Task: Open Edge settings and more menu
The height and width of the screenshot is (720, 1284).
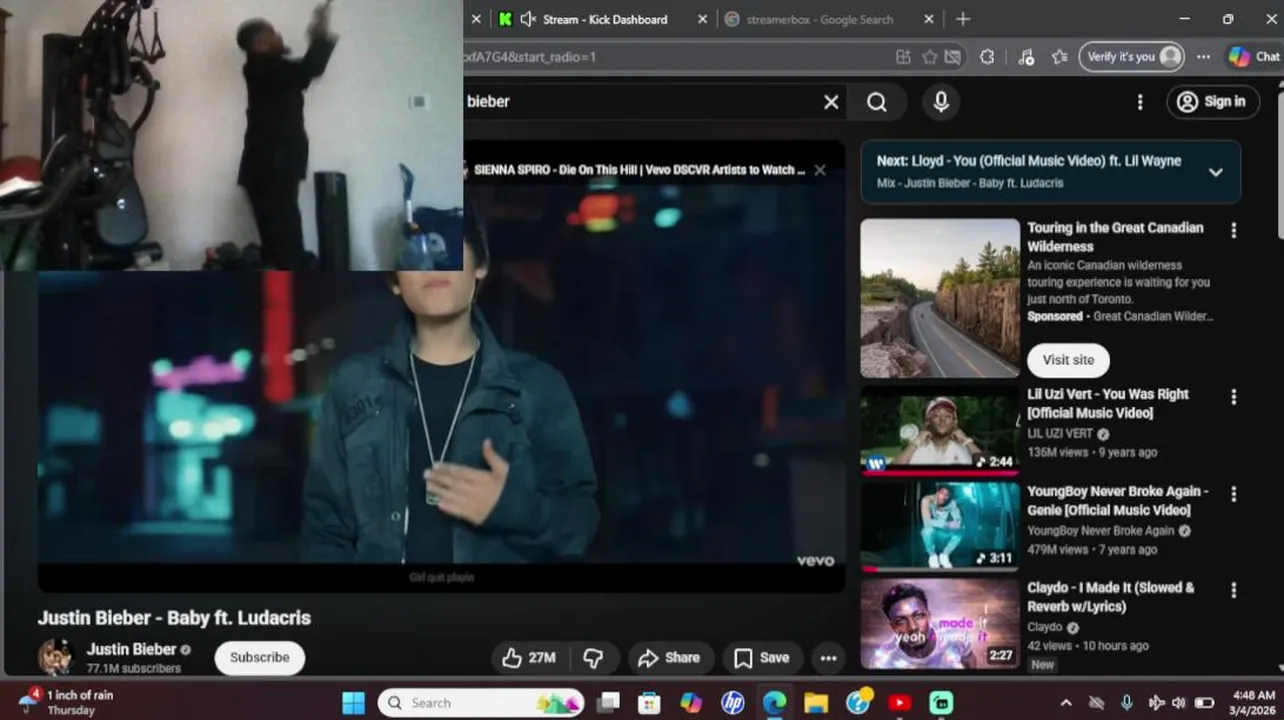Action: coord(1203,57)
